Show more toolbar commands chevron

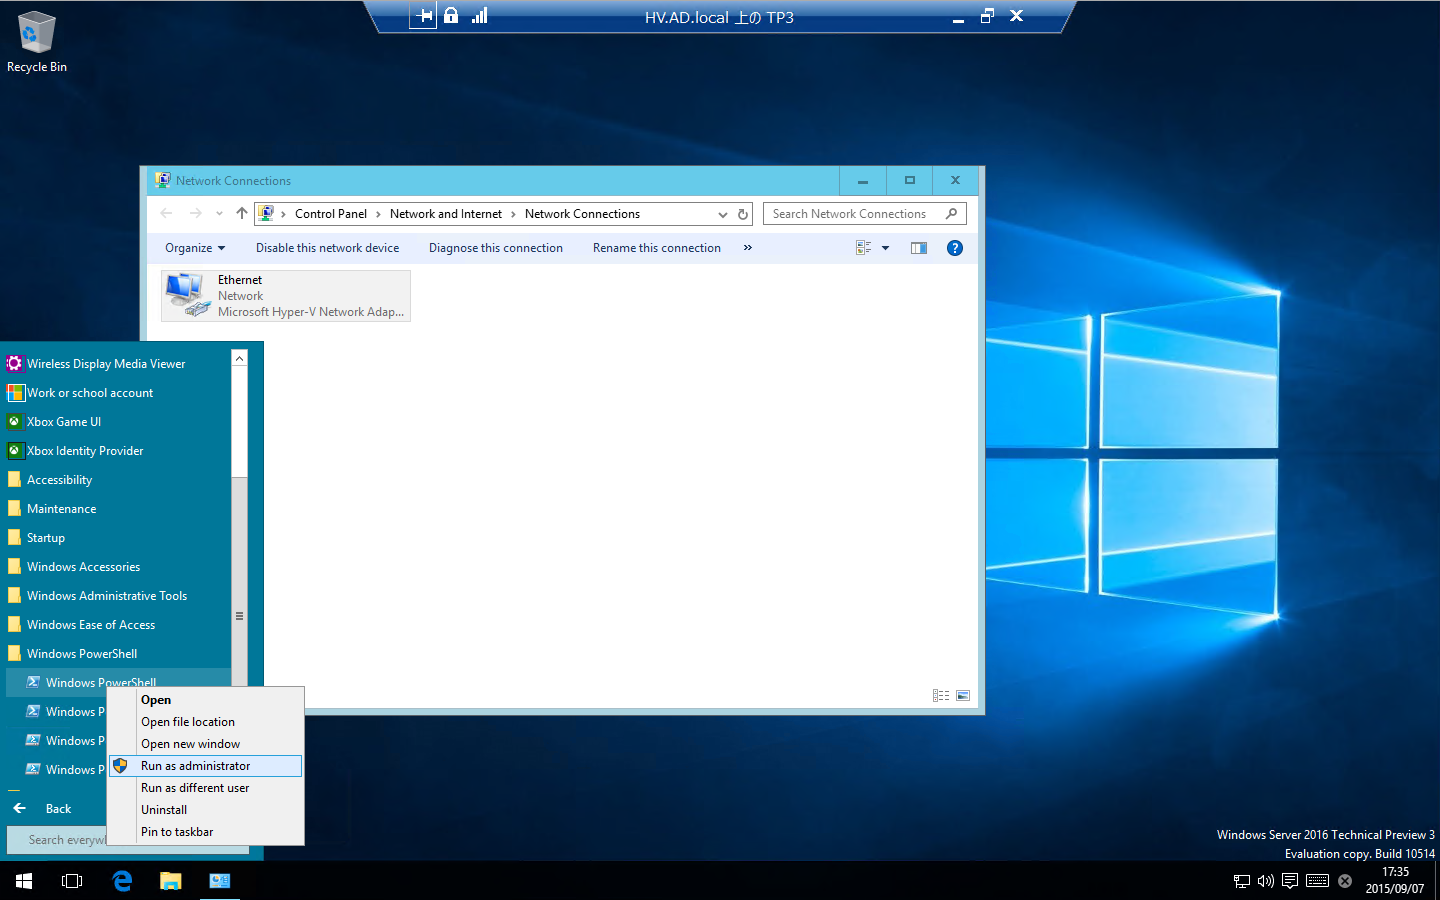point(747,248)
